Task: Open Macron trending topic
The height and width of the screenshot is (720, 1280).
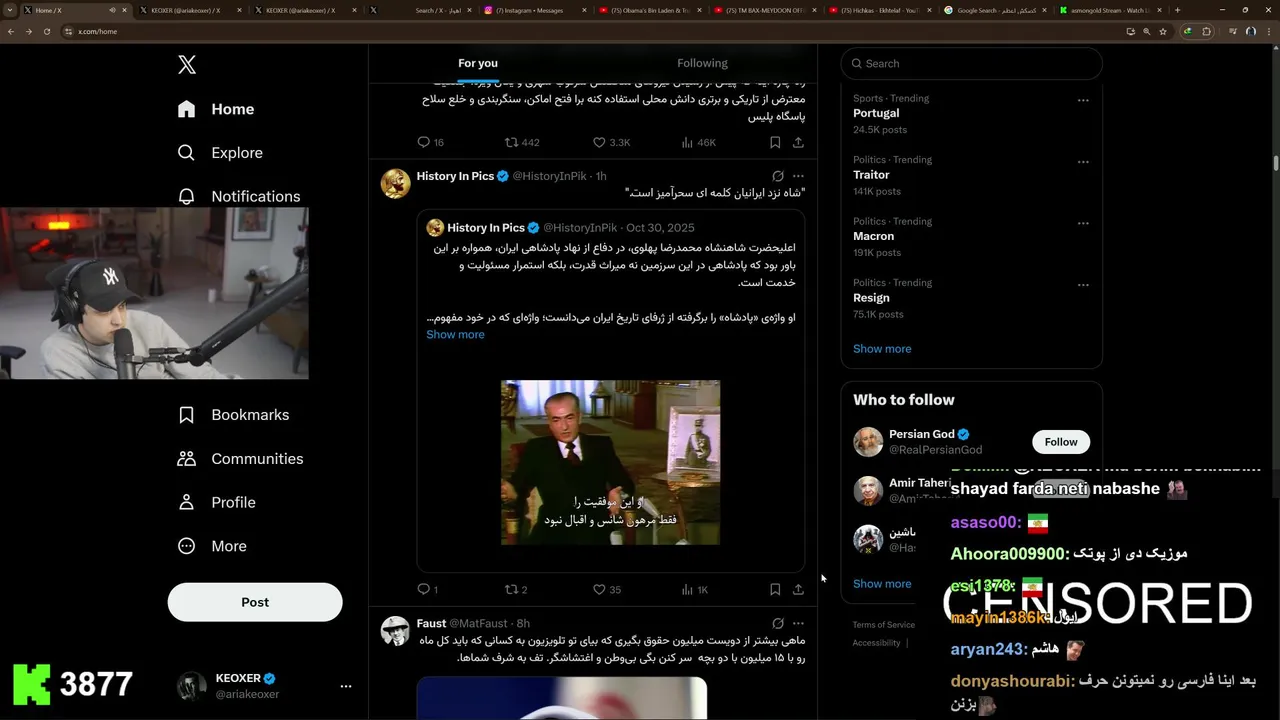Action: click(873, 236)
